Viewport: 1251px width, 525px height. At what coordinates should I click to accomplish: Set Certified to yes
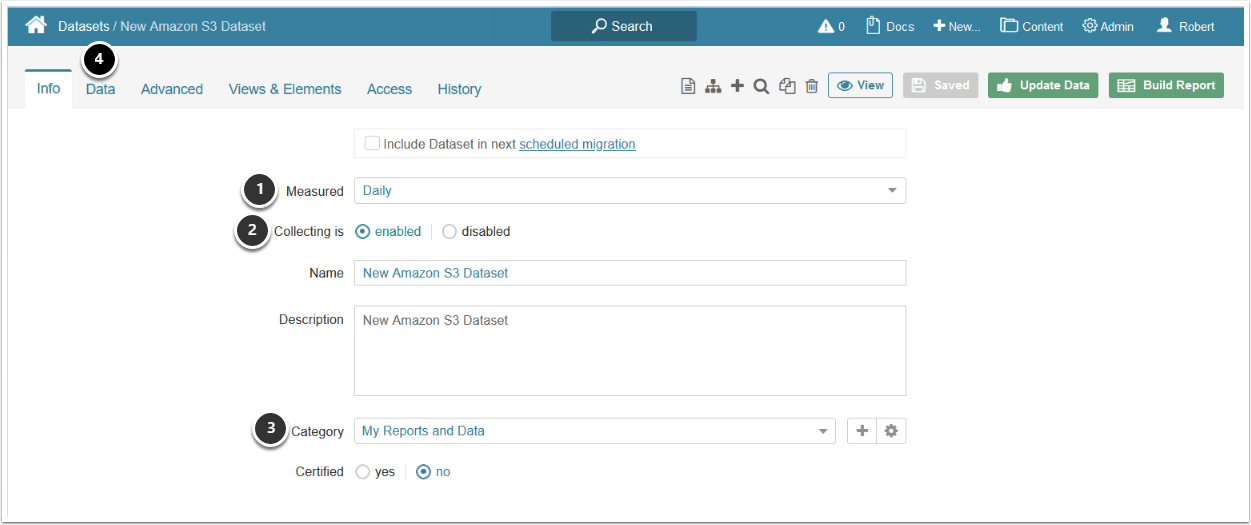pos(363,472)
